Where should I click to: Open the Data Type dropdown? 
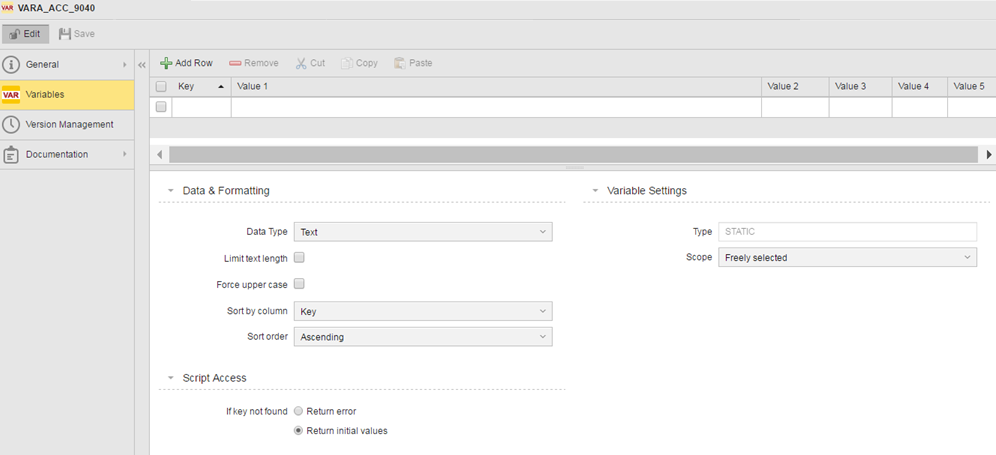pos(424,232)
